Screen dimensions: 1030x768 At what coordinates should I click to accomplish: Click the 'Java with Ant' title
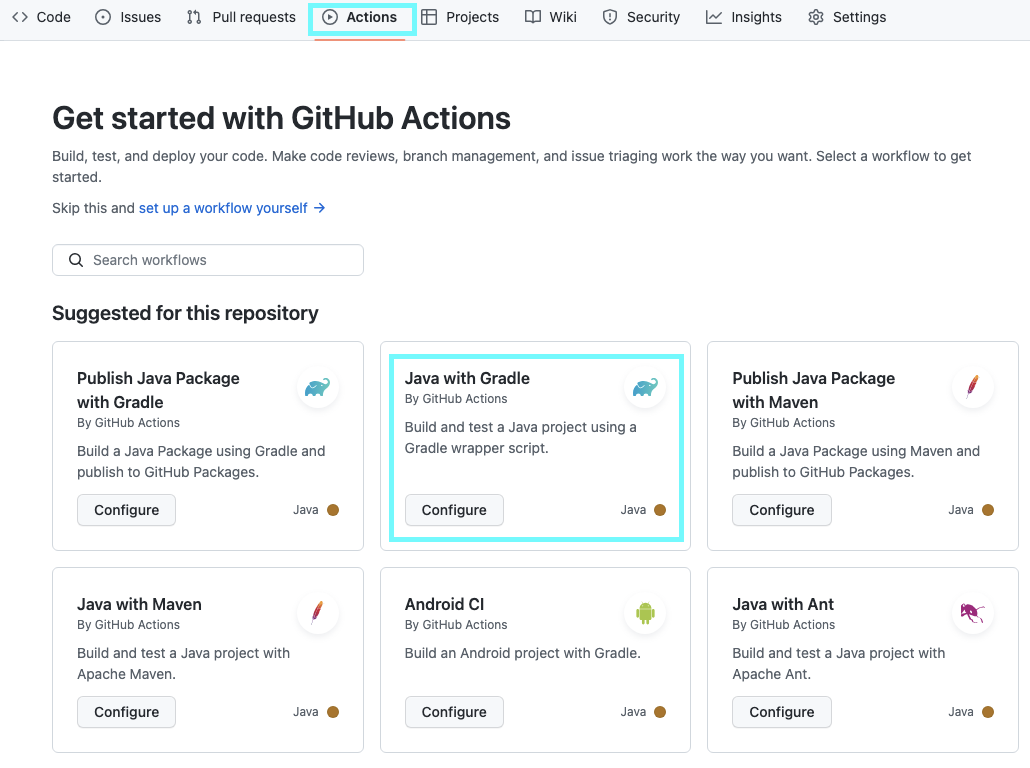(783, 604)
